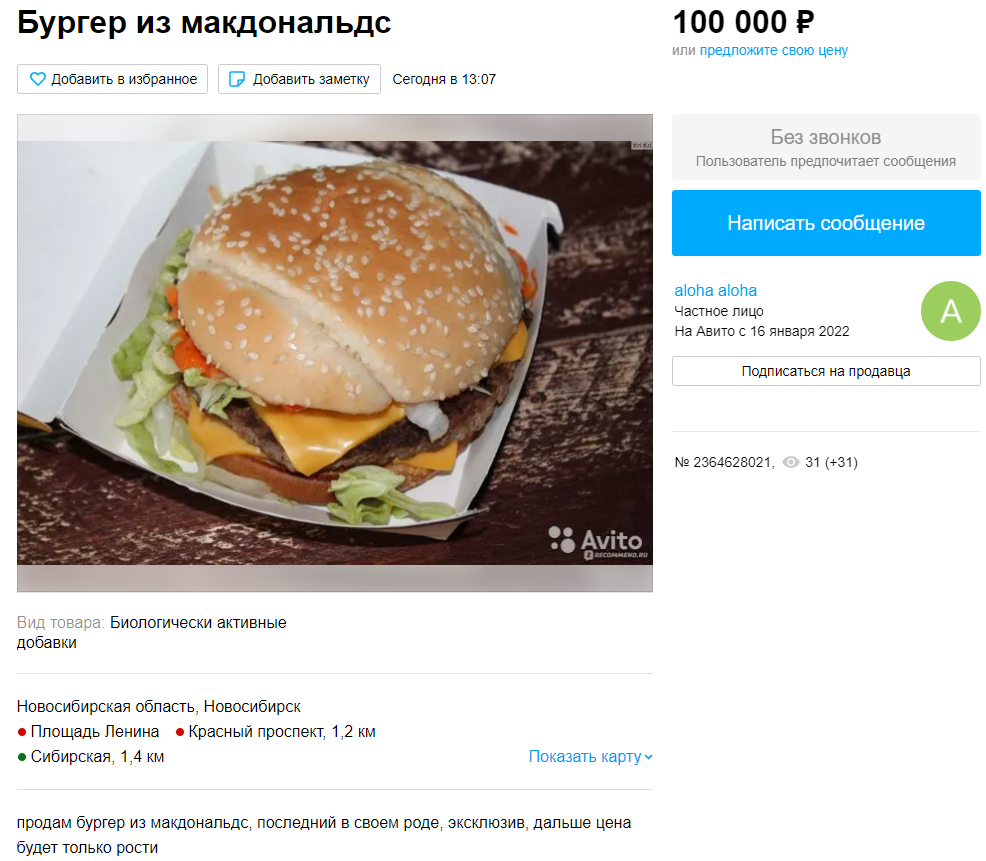Click the eye views icon near 31
Image resolution: width=986 pixels, height=861 pixels.
[x=790, y=462]
